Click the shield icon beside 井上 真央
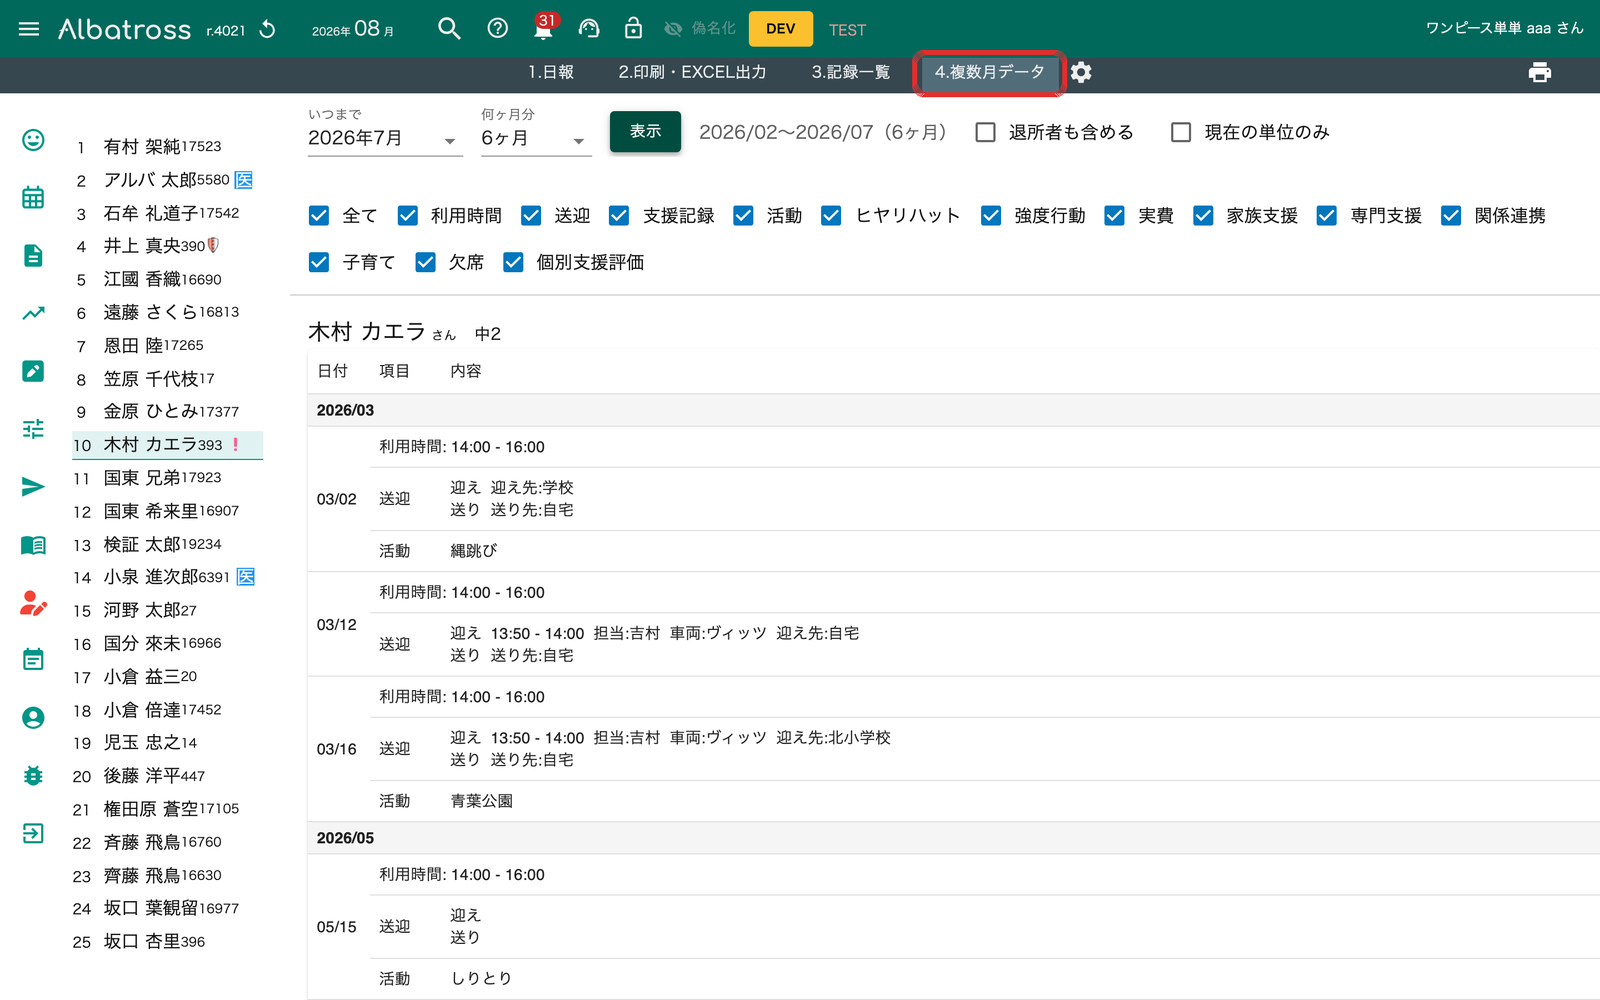The height and width of the screenshot is (1000, 1600). coord(213,245)
